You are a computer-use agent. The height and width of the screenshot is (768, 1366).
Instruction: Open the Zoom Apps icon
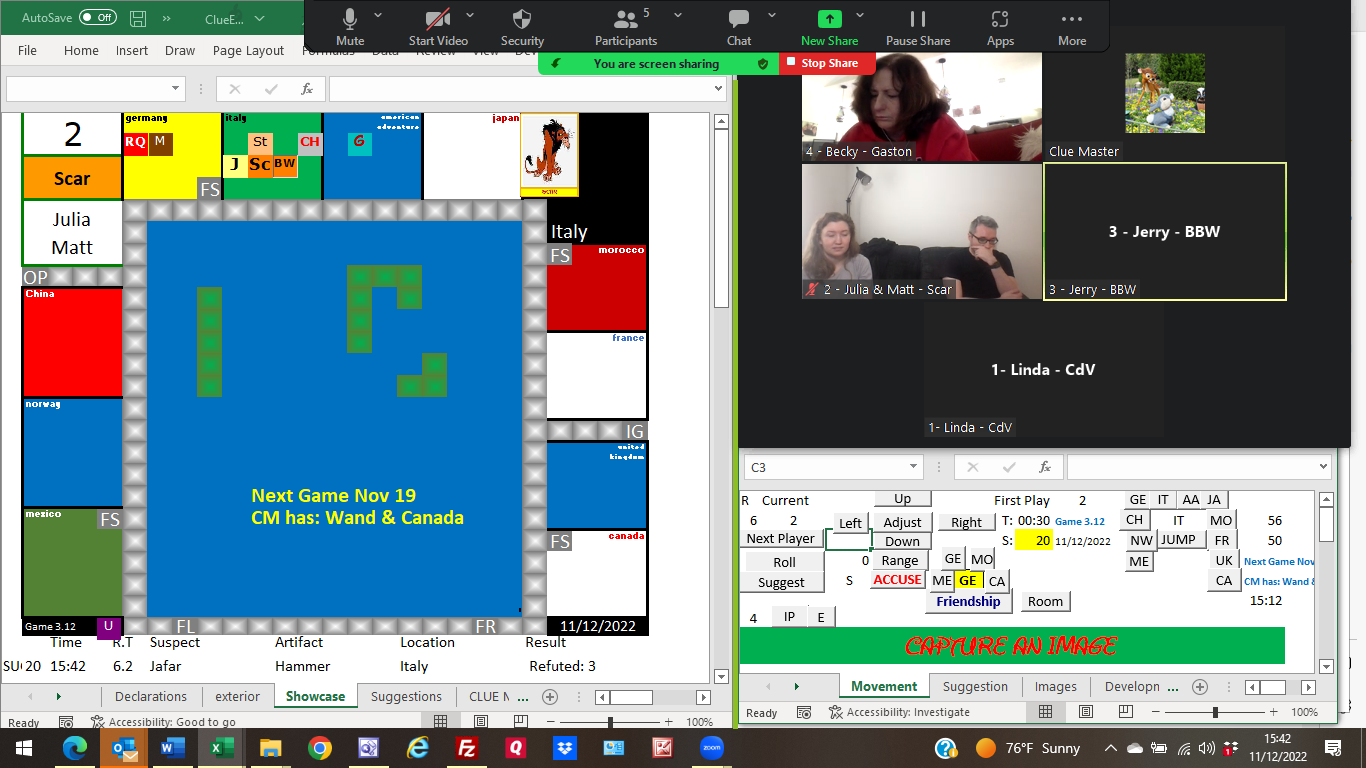(x=1000, y=20)
